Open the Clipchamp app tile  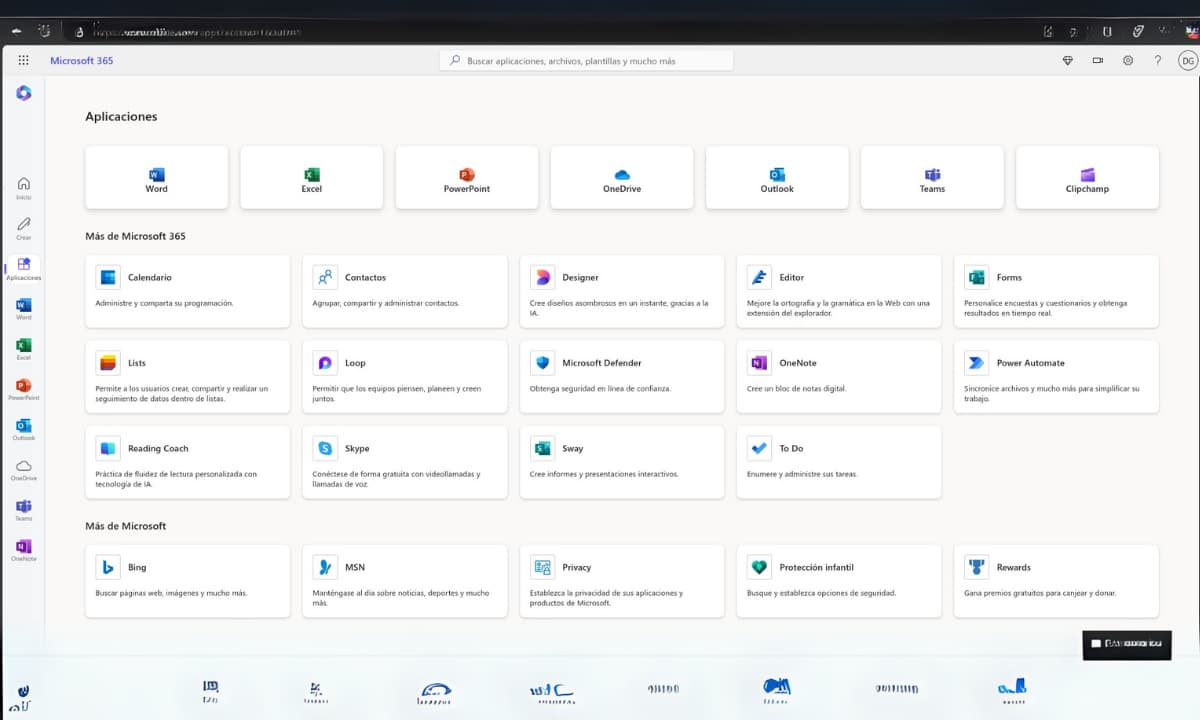[x=1087, y=178]
